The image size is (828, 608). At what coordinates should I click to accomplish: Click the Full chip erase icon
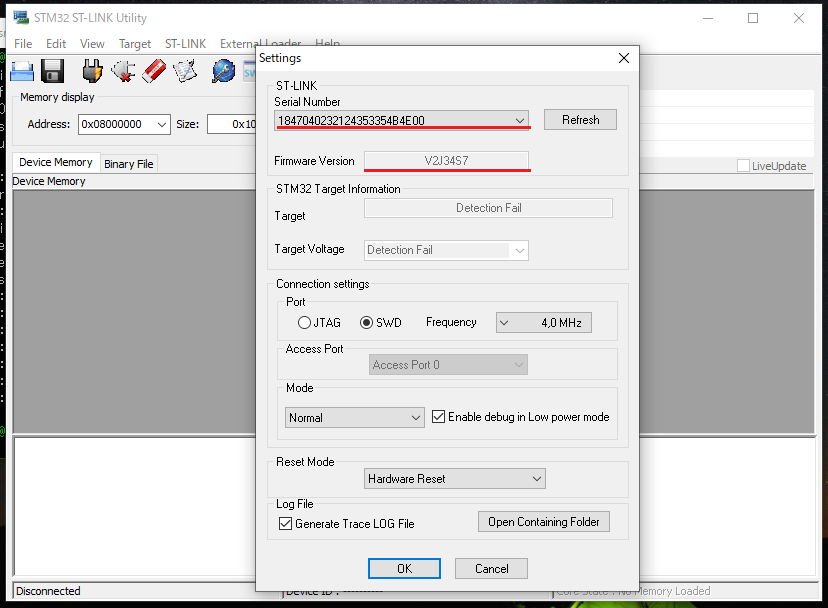point(154,71)
